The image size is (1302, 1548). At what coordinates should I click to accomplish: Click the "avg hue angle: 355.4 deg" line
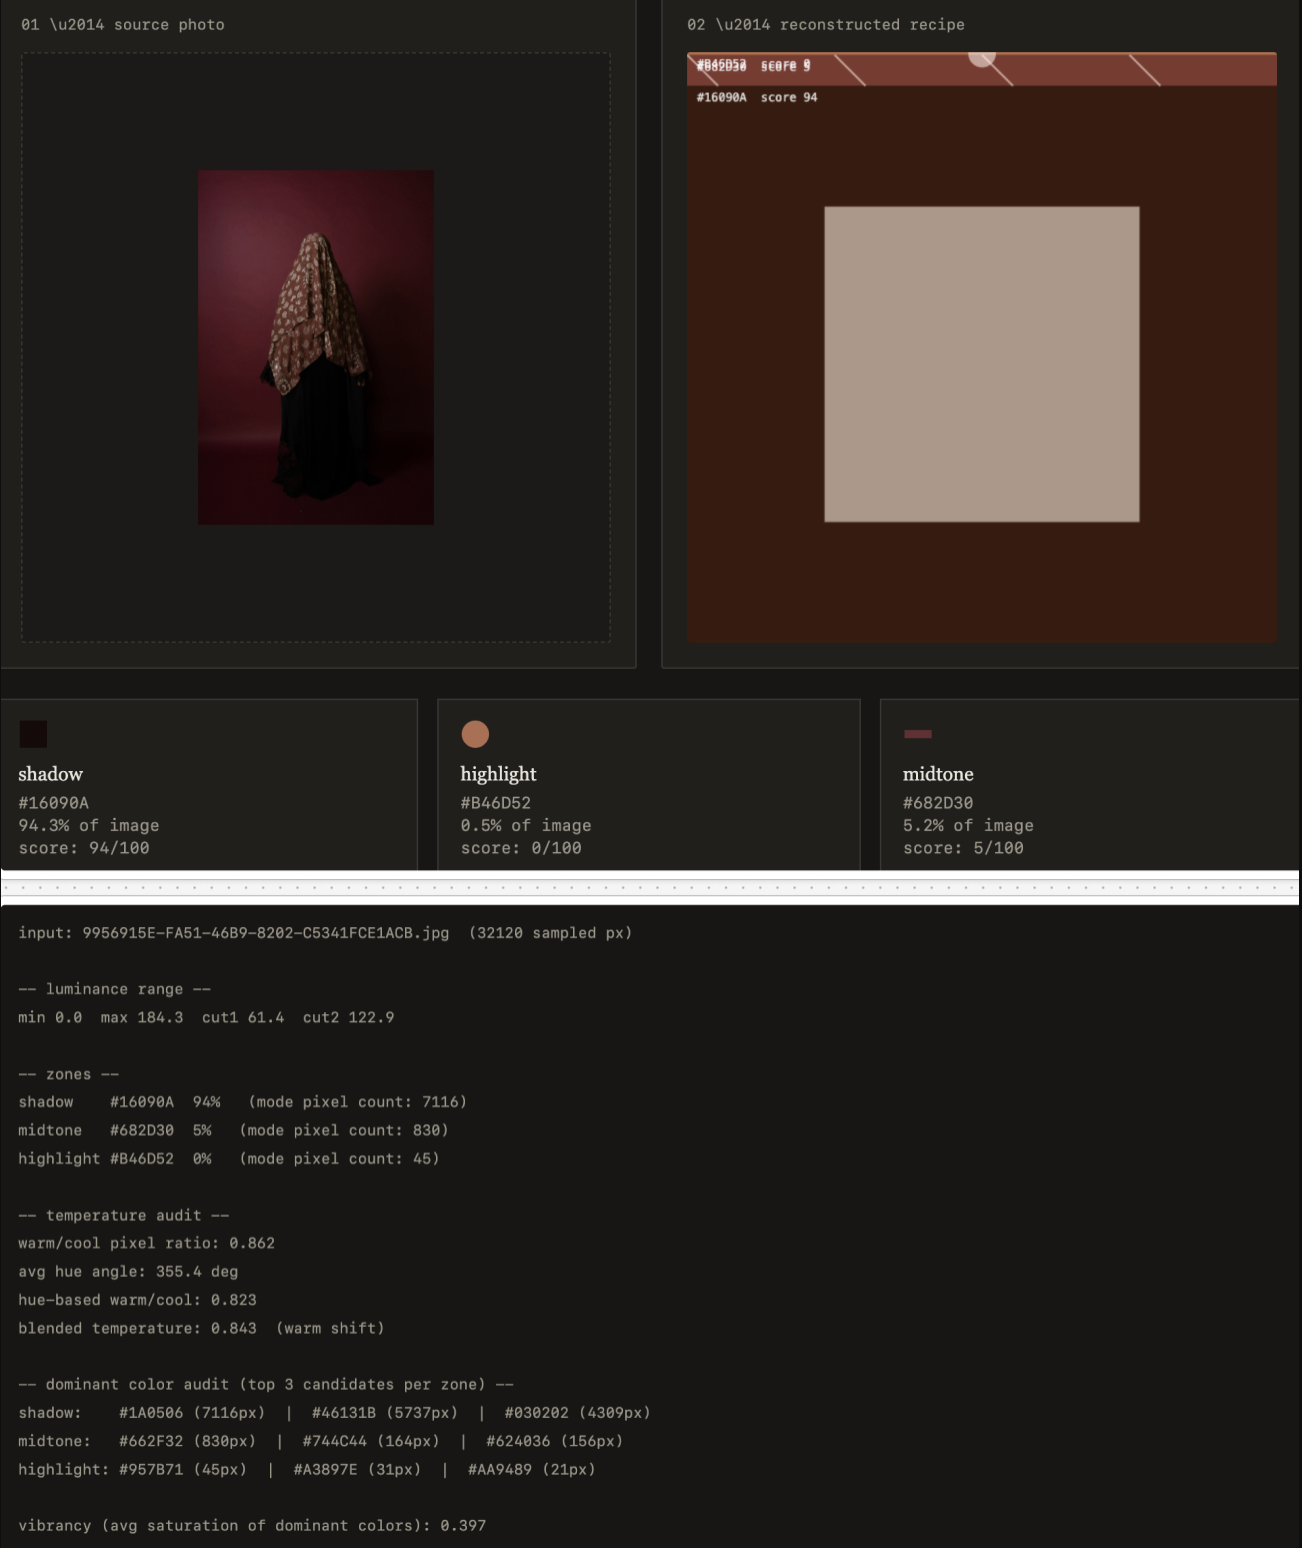coord(128,1271)
